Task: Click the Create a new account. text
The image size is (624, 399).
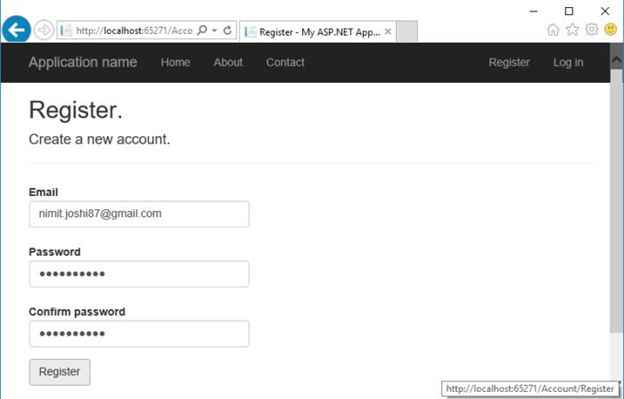Action: 99,139
